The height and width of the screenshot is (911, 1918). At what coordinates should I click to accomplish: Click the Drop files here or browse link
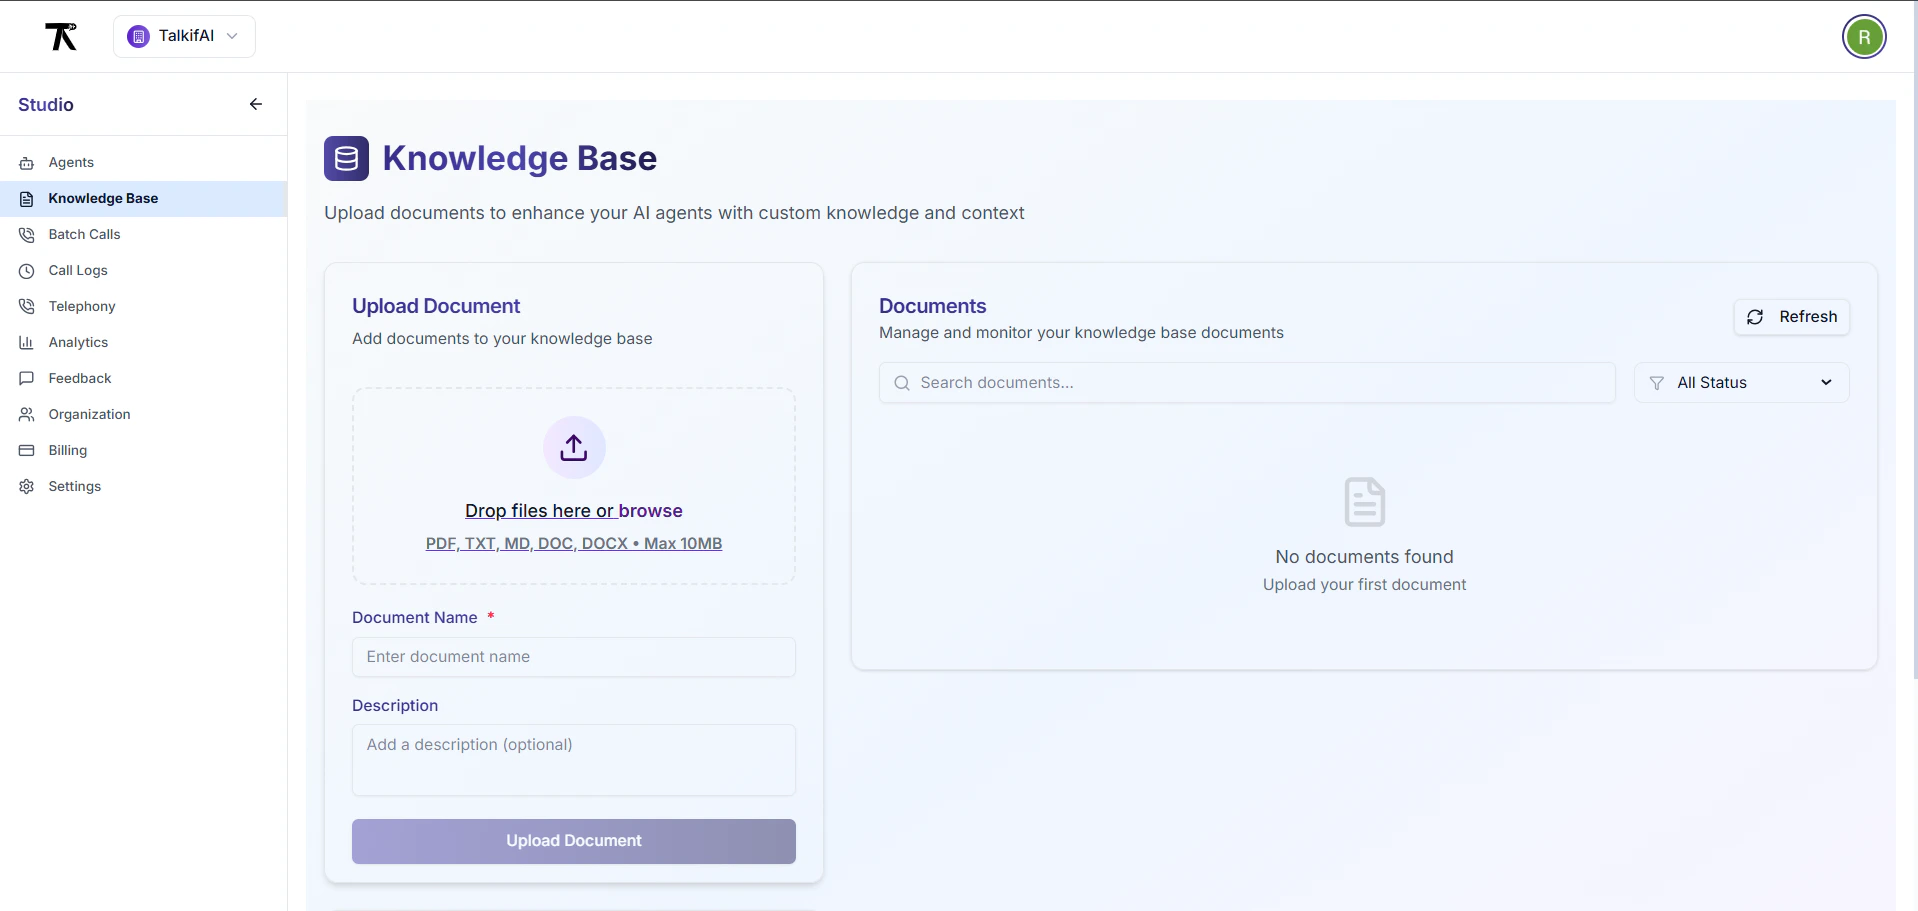pos(574,510)
